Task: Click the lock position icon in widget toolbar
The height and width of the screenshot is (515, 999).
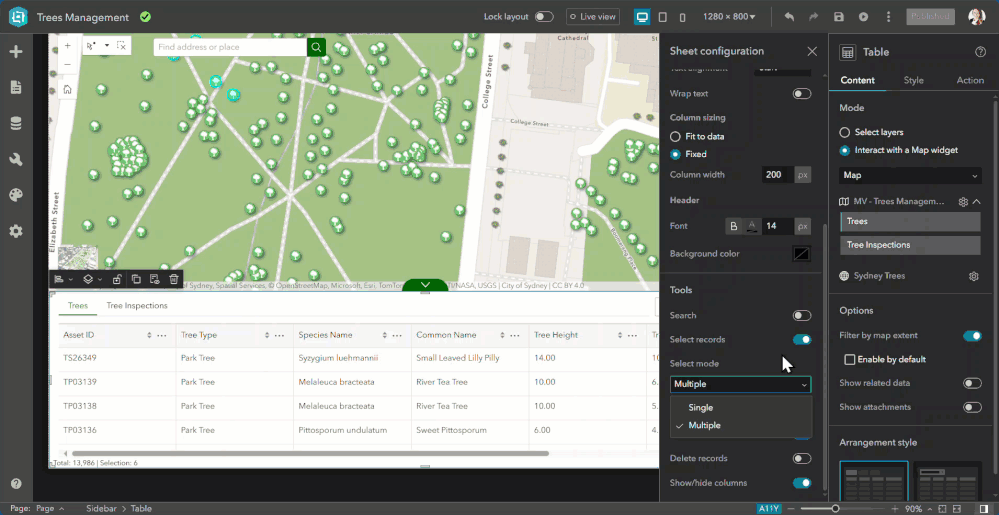Action: tap(117, 279)
